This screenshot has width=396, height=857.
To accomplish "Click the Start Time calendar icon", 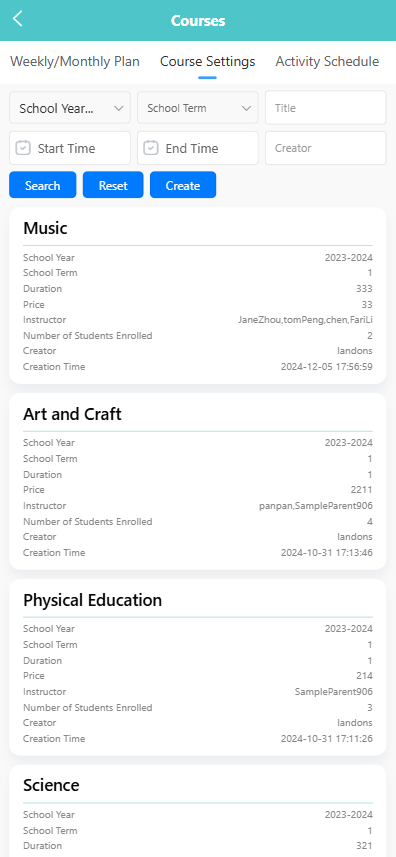I will tap(23, 148).
